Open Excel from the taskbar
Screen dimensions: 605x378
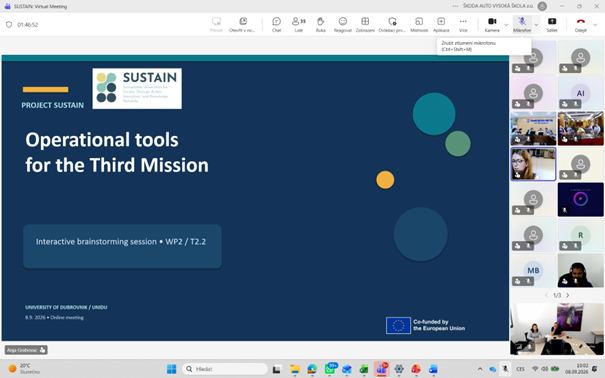click(x=364, y=369)
